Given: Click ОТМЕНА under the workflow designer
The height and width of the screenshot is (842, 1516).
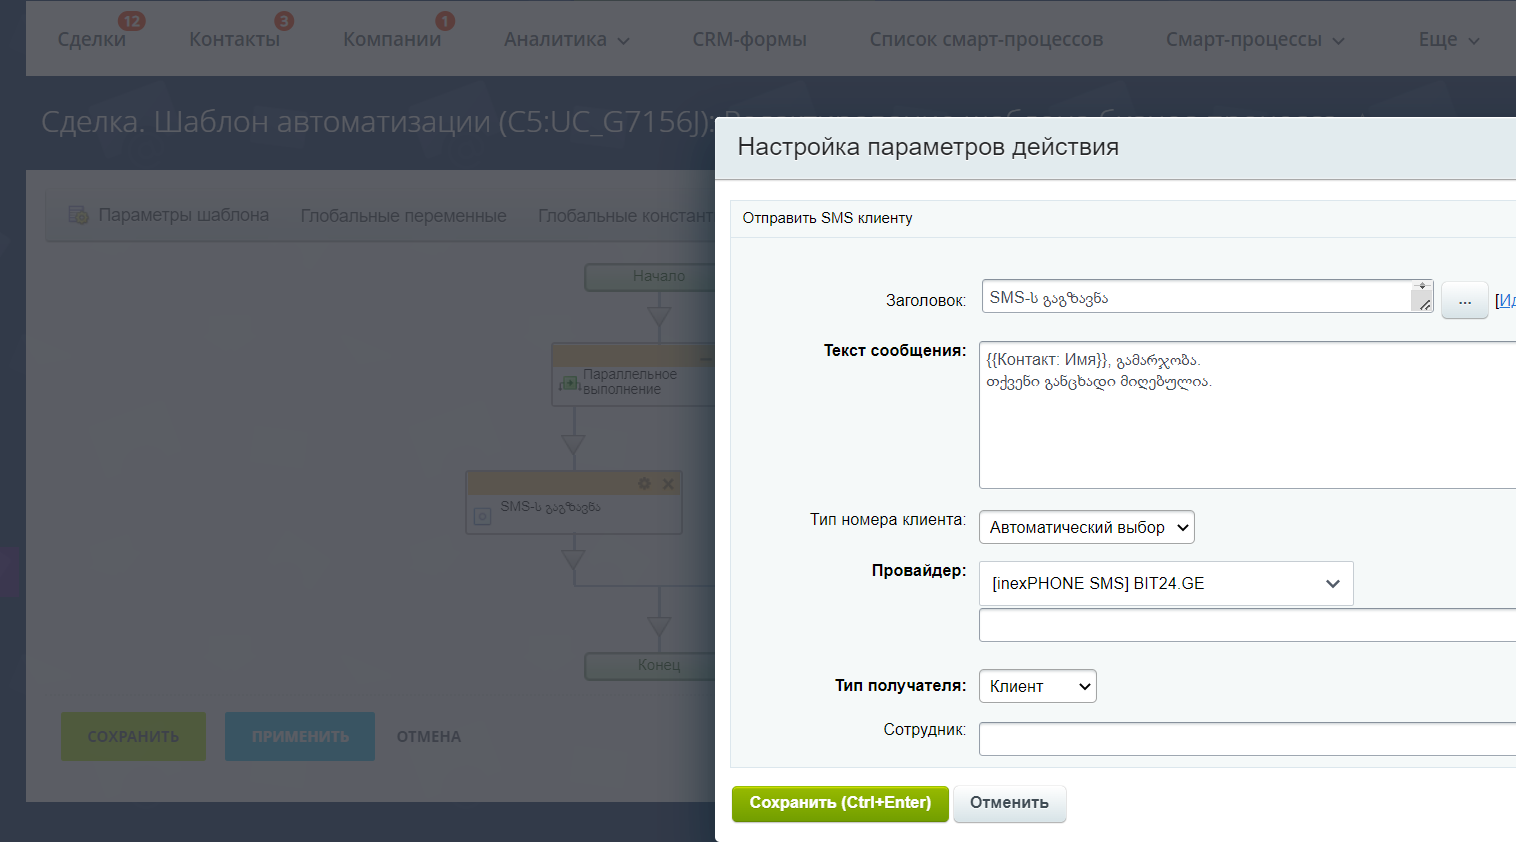Looking at the screenshot, I should tap(429, 736).
